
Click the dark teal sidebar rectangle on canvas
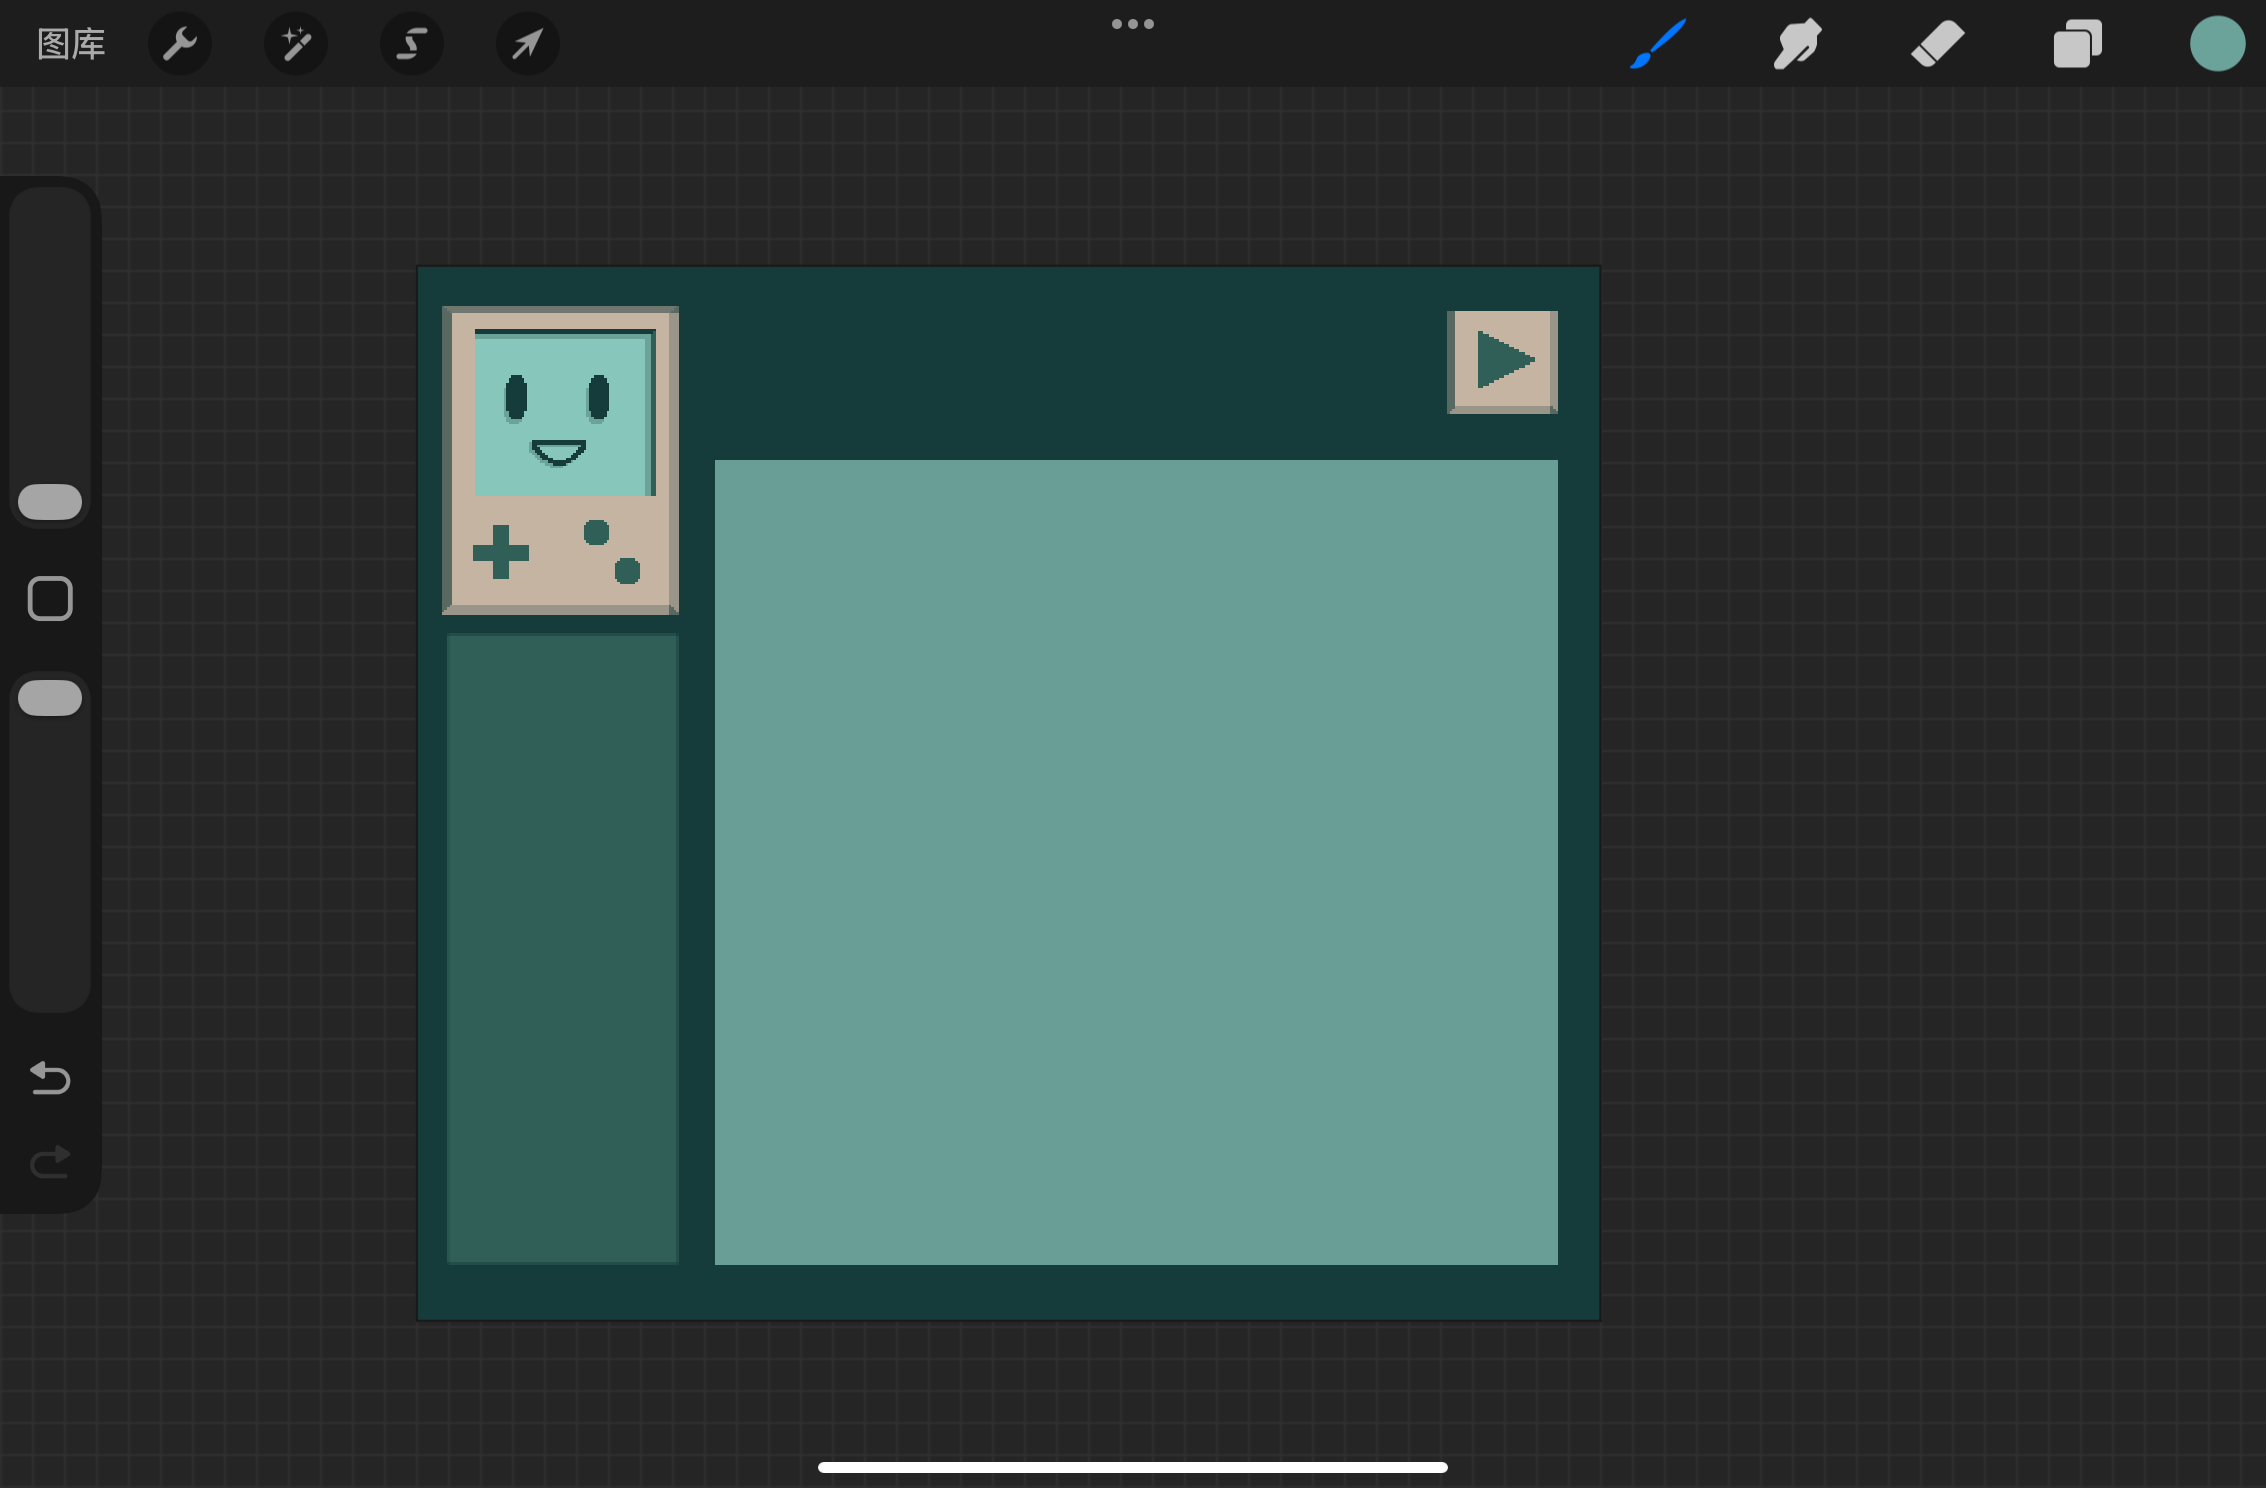[562, 948]
